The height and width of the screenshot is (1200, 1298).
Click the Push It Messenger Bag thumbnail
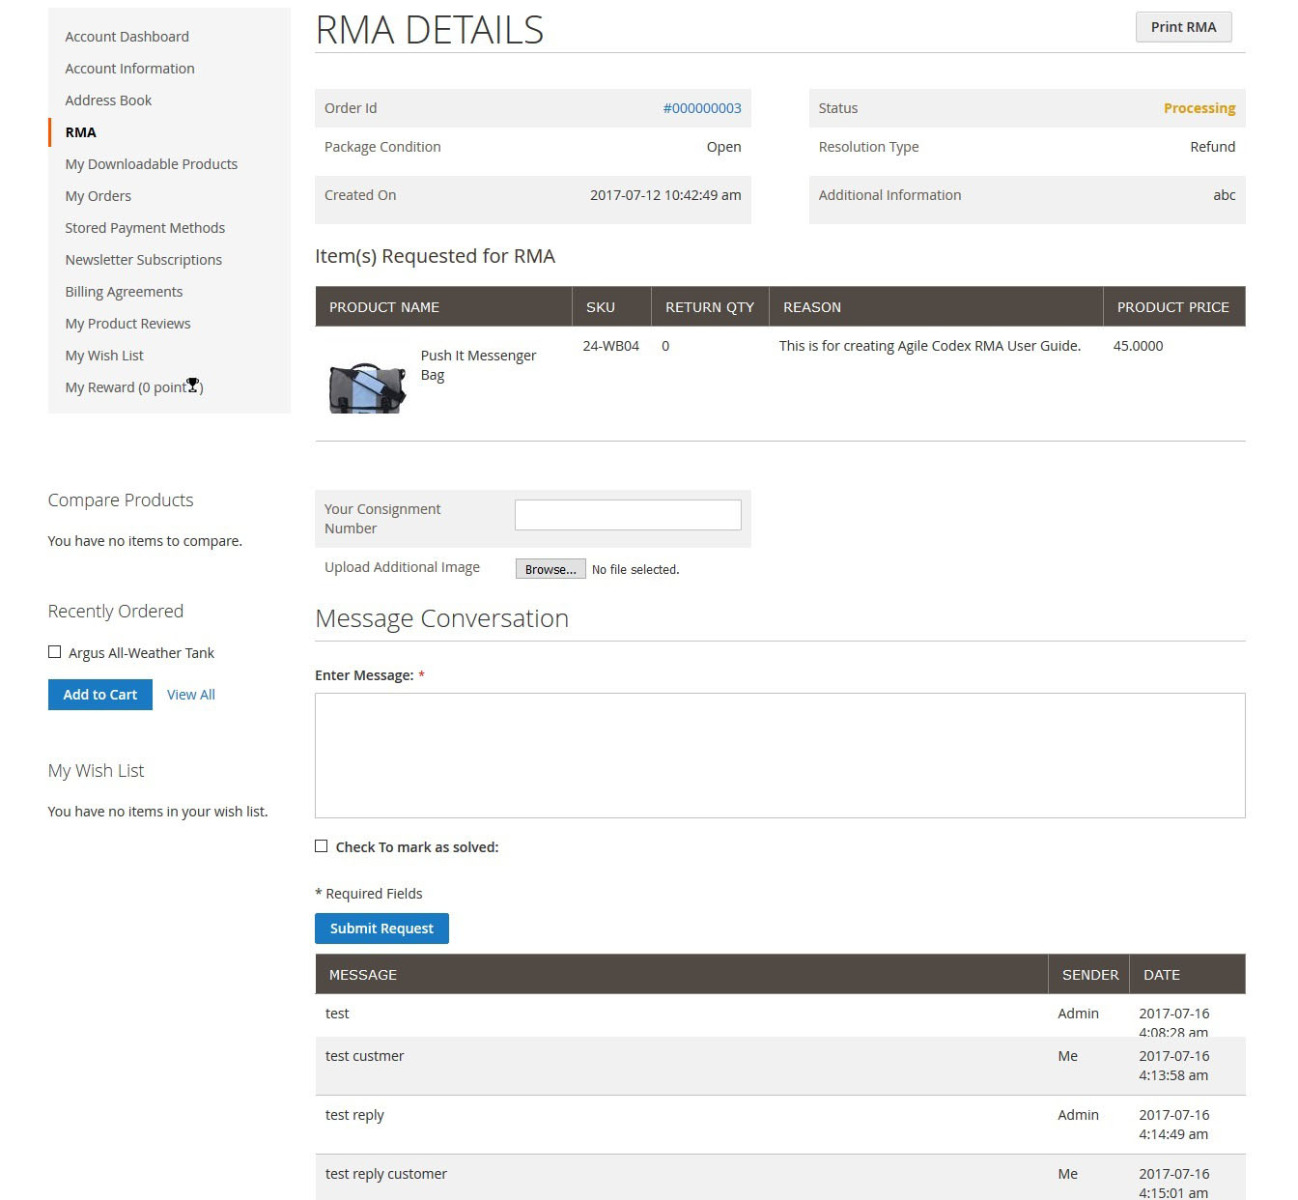point(367,387)
